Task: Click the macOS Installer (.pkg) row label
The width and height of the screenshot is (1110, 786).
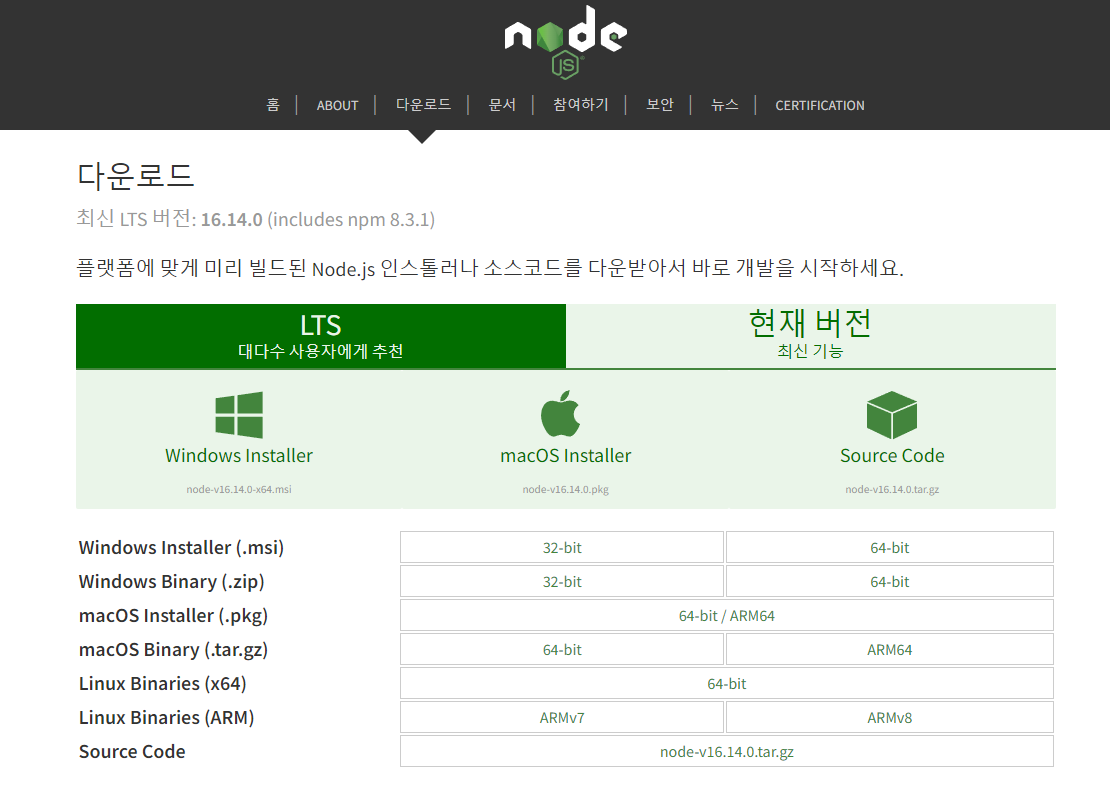Action: 173,615
